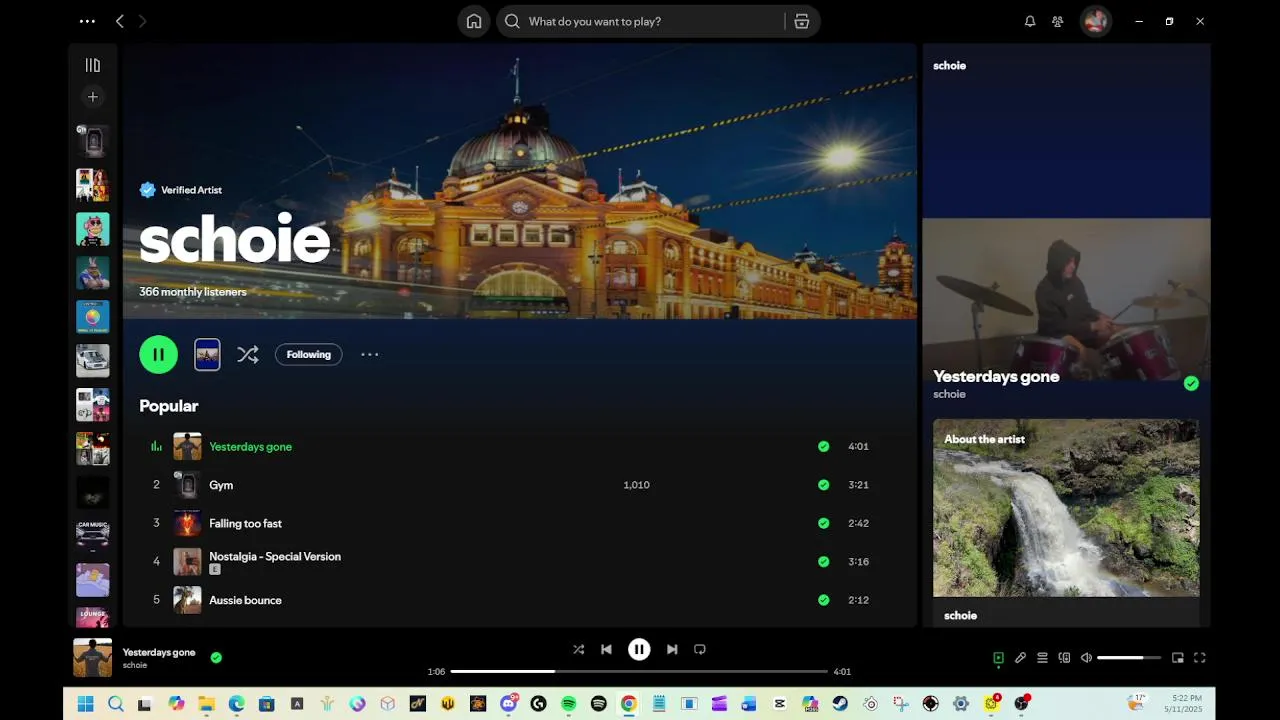Open Steam from the taskbar

tap(840, 704)
